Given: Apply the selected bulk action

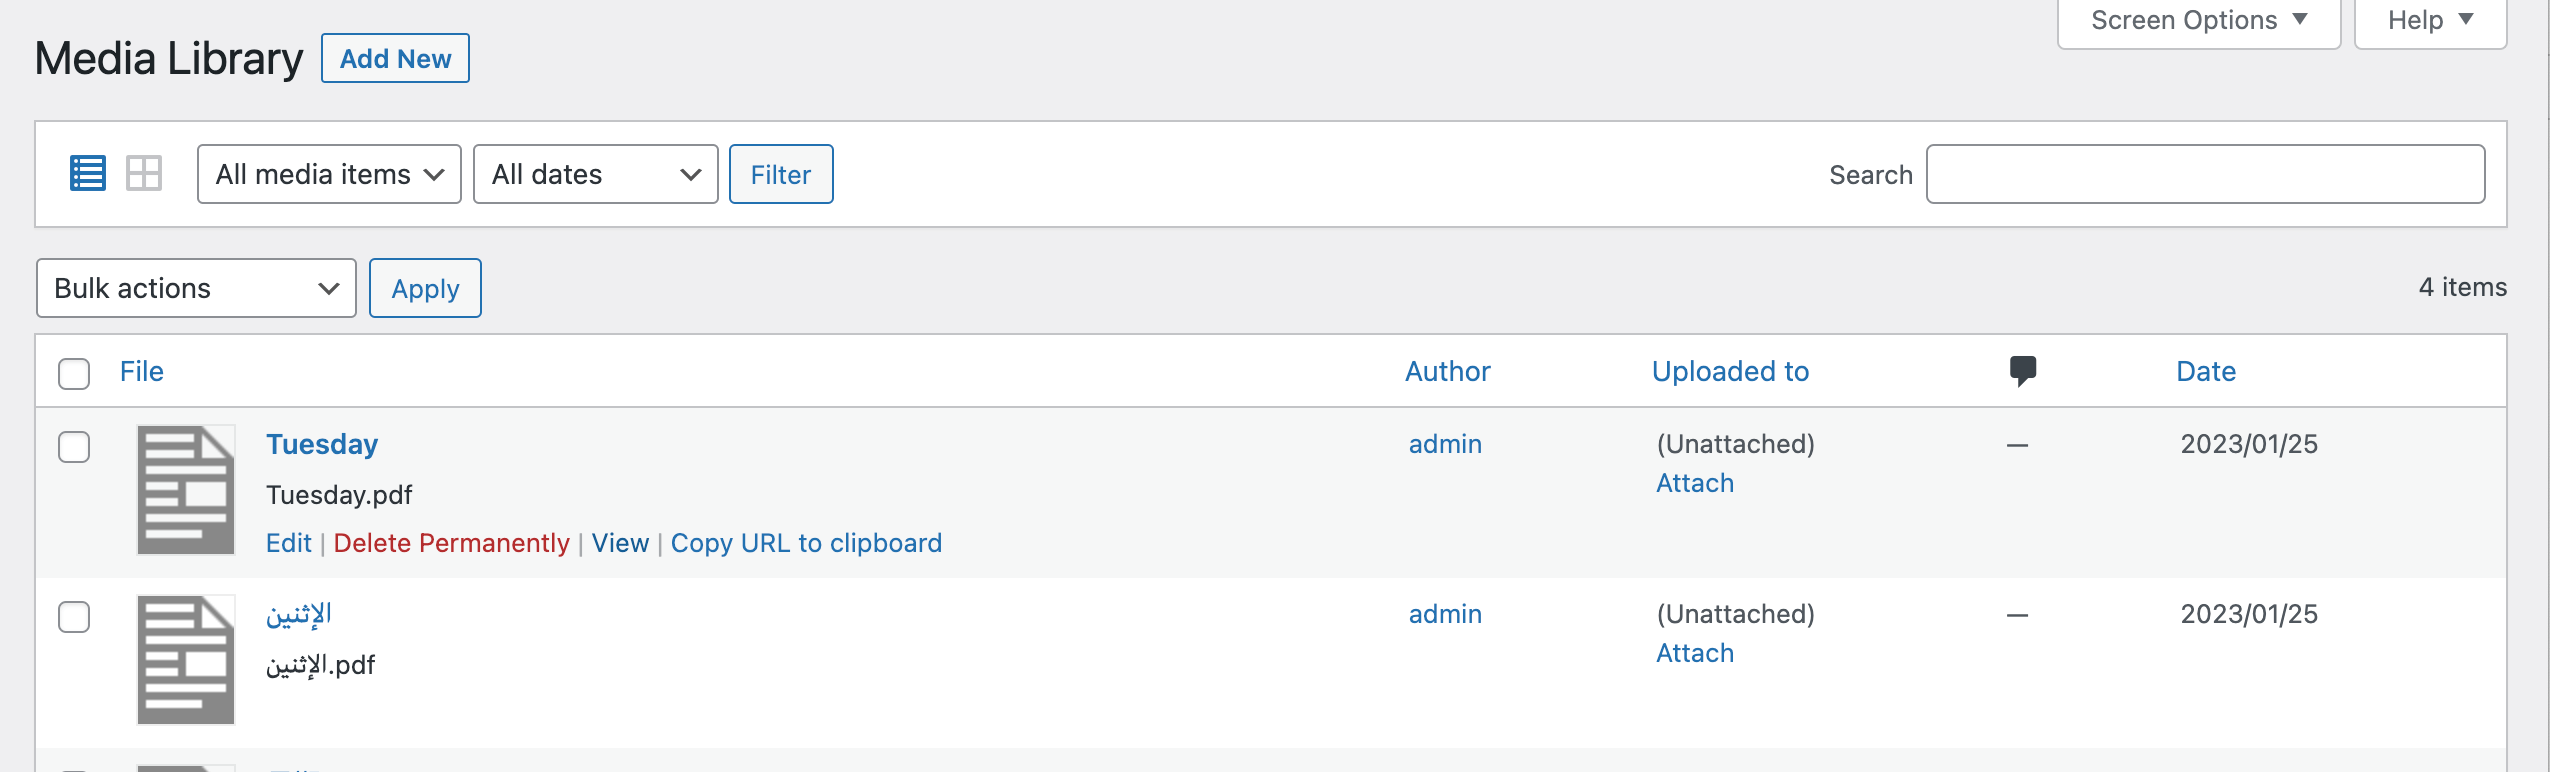Looking at the screenshot, I should 425,288.
